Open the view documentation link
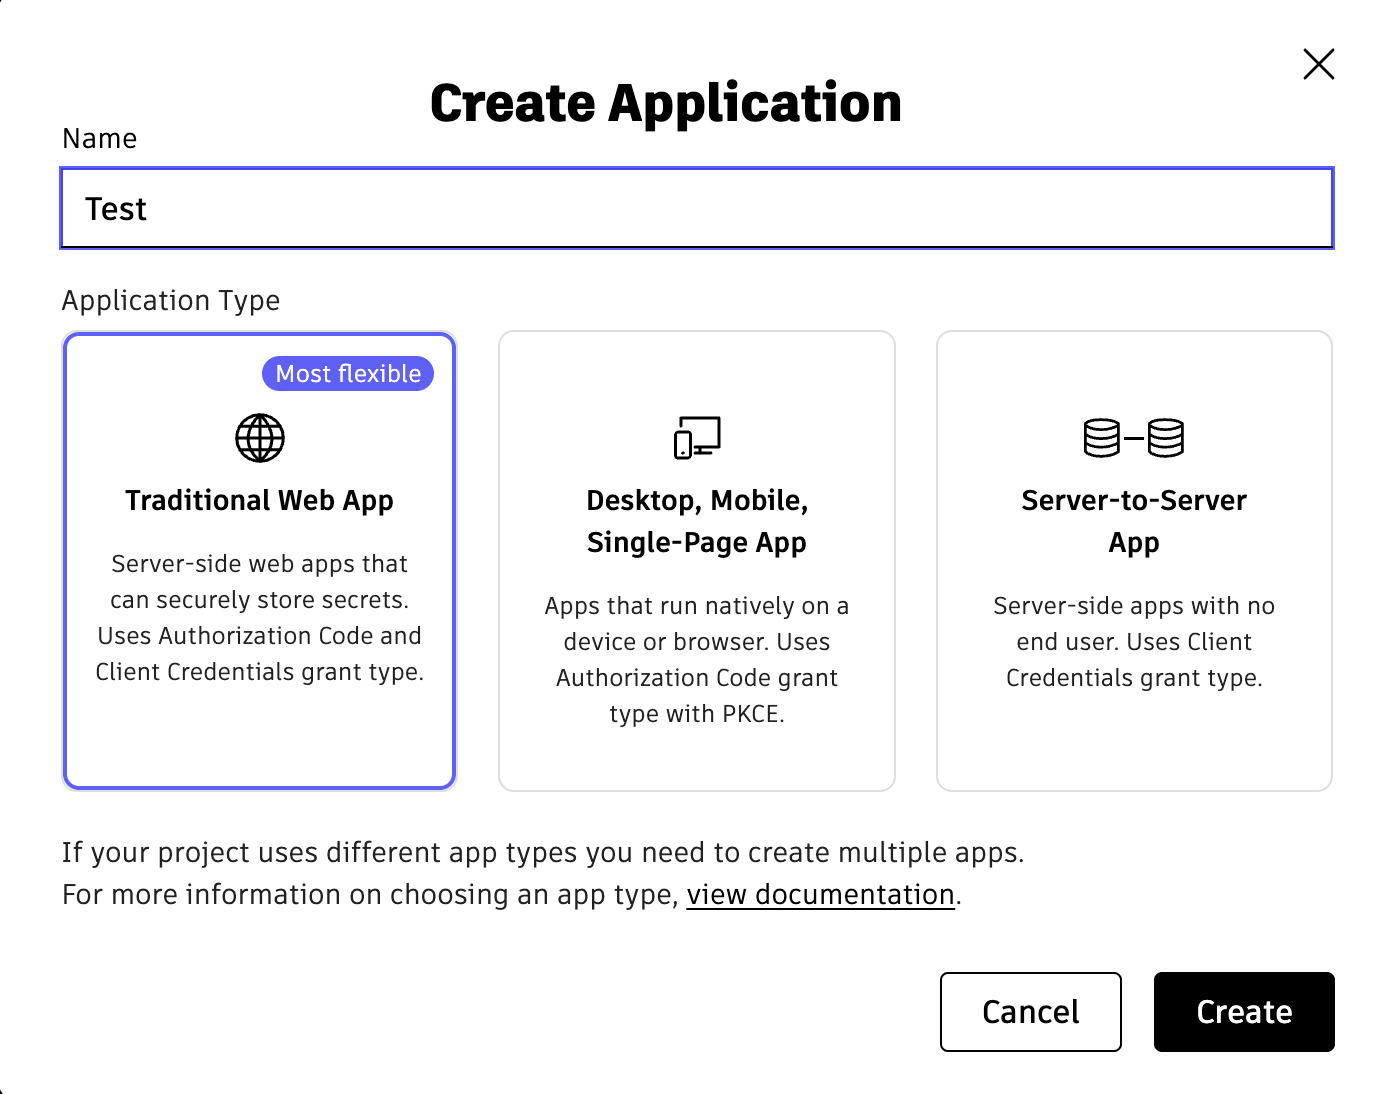 821,894
